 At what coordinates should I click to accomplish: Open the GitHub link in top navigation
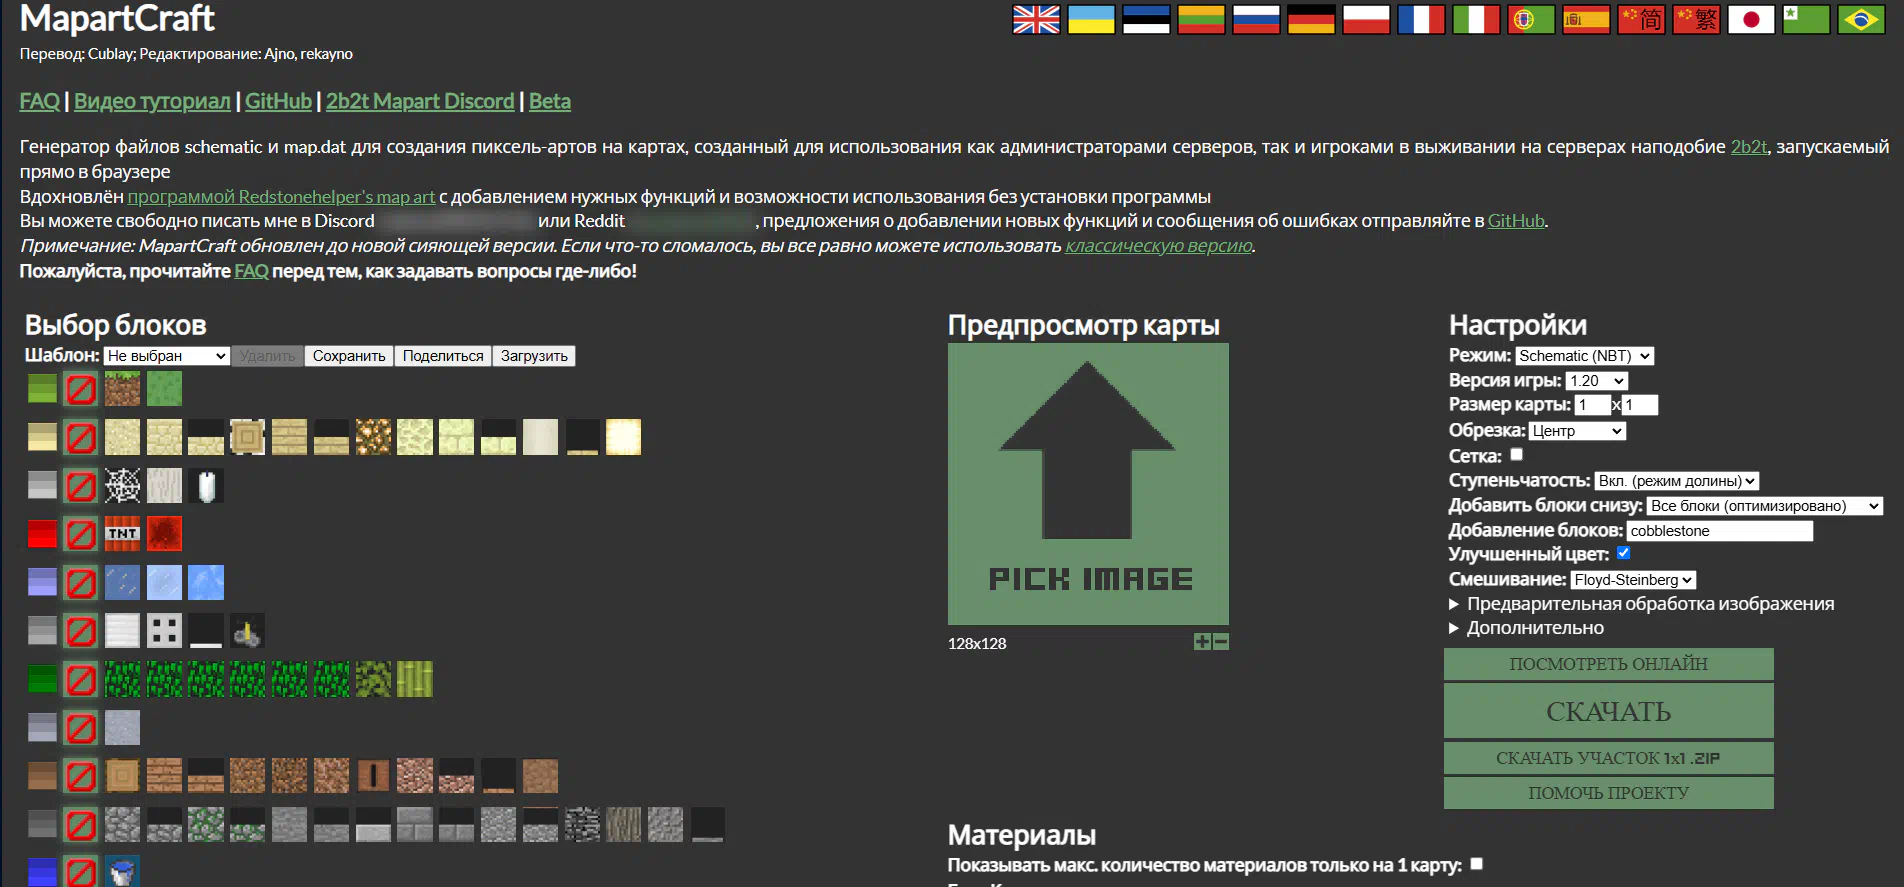pyautogui.click(x=278, y=101)
